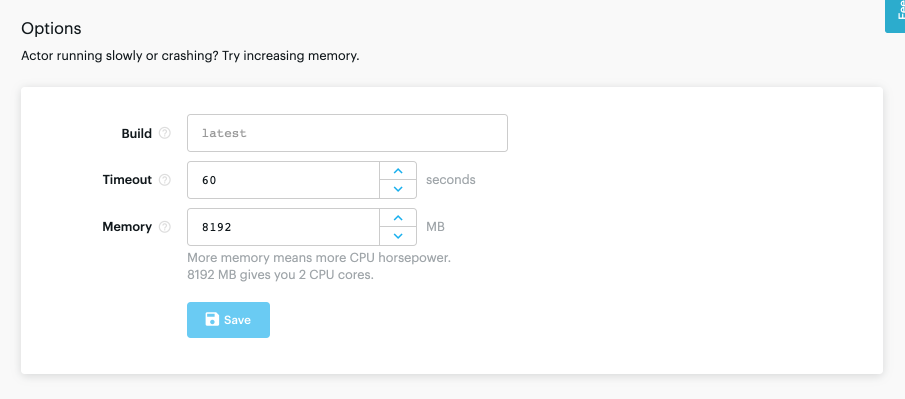Viewport: 905px width, 399px height.
Task: Open the Feedback side tab
Action: click(895, 16)
